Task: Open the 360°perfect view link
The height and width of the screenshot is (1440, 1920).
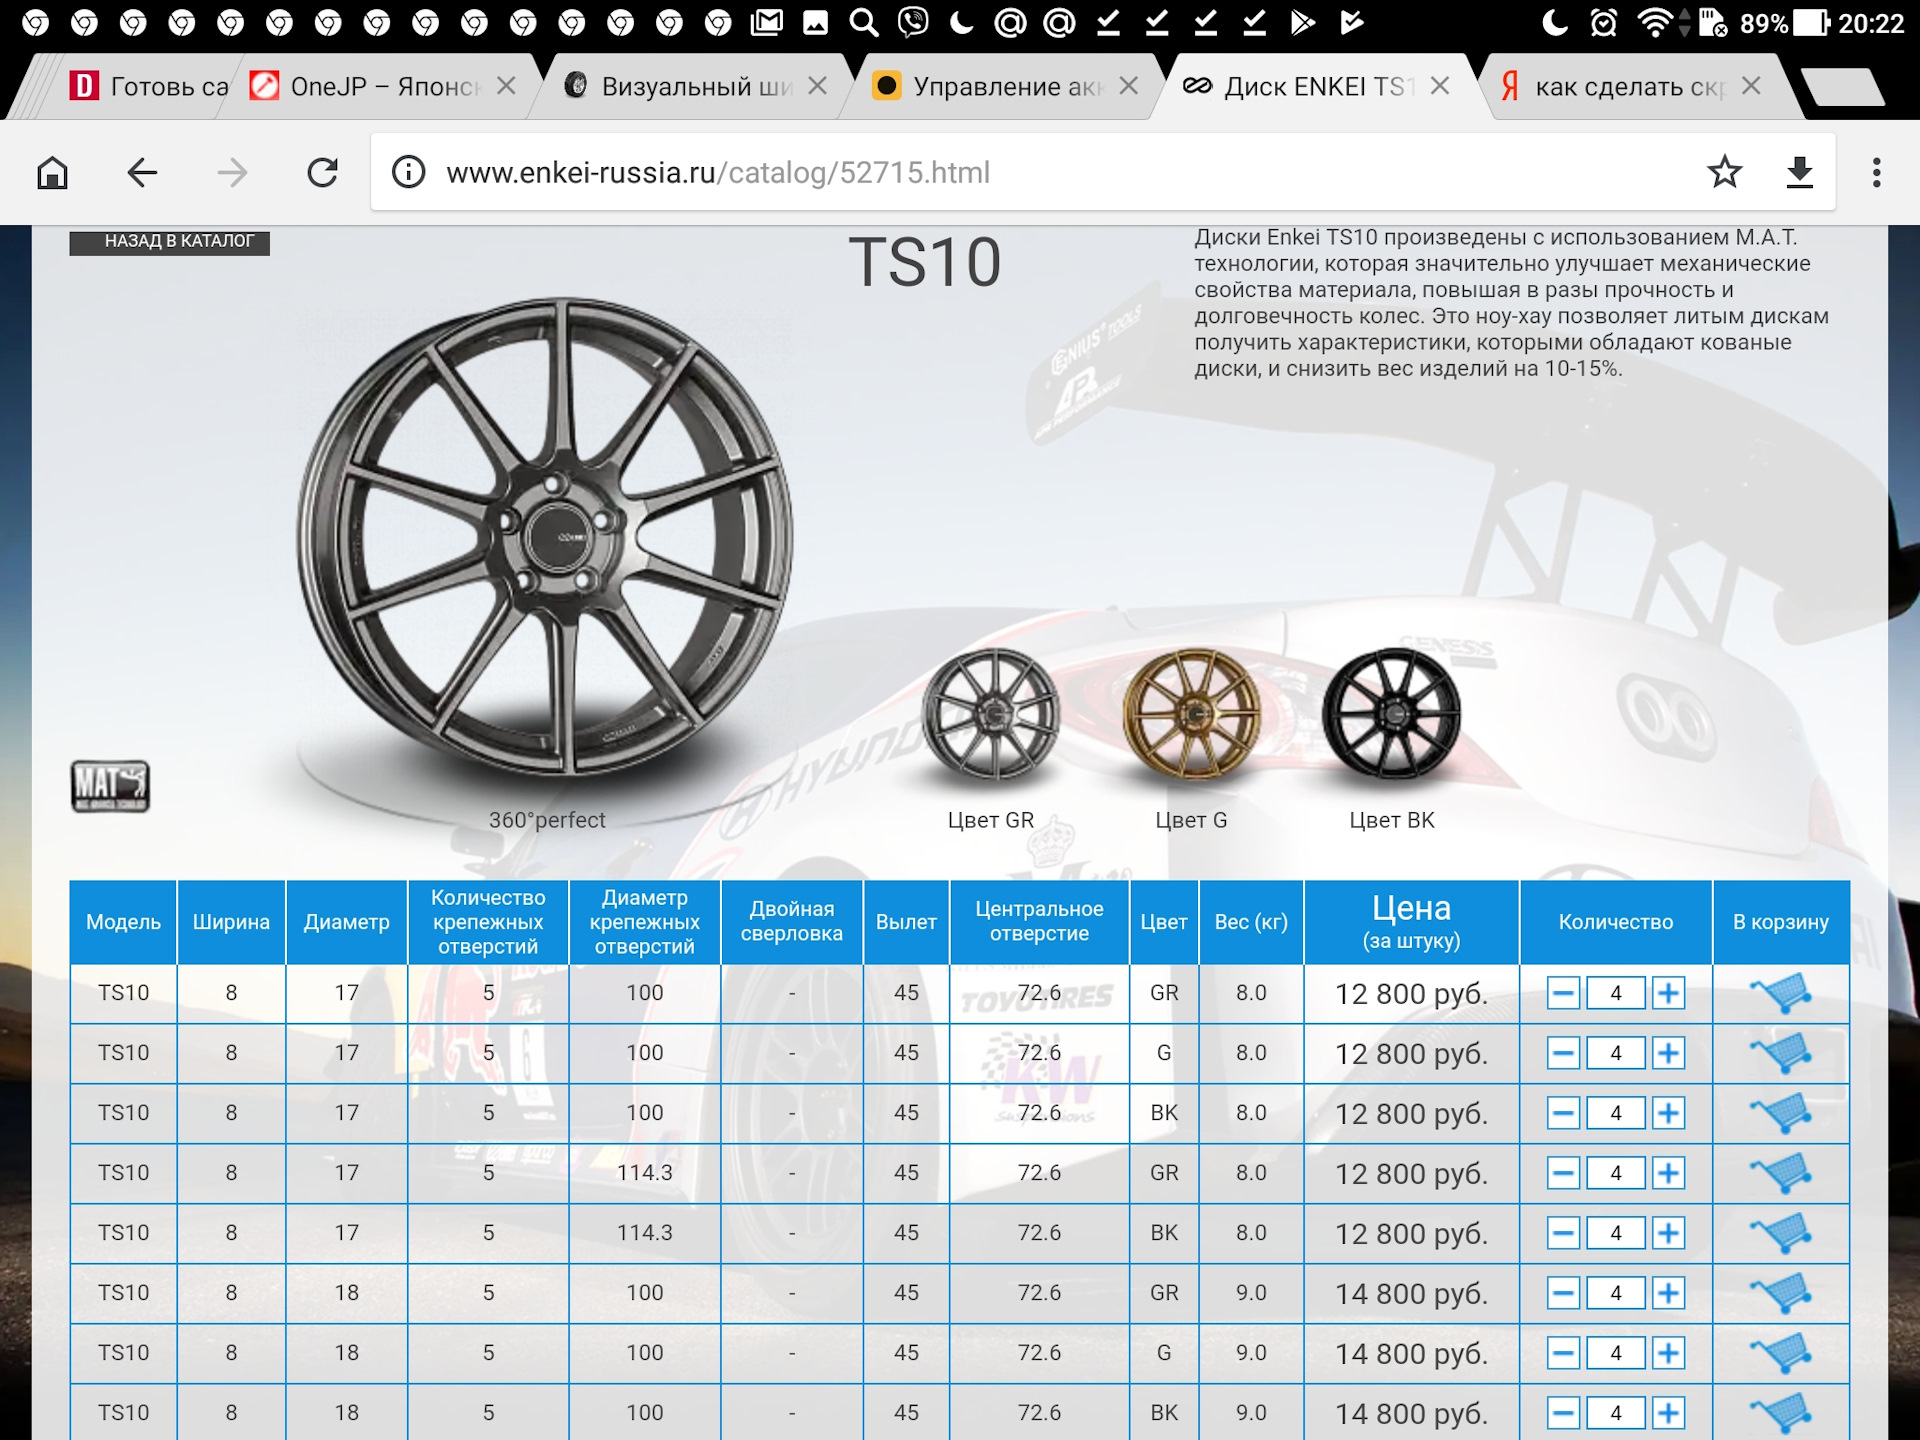Action: [x=547, y=820]
